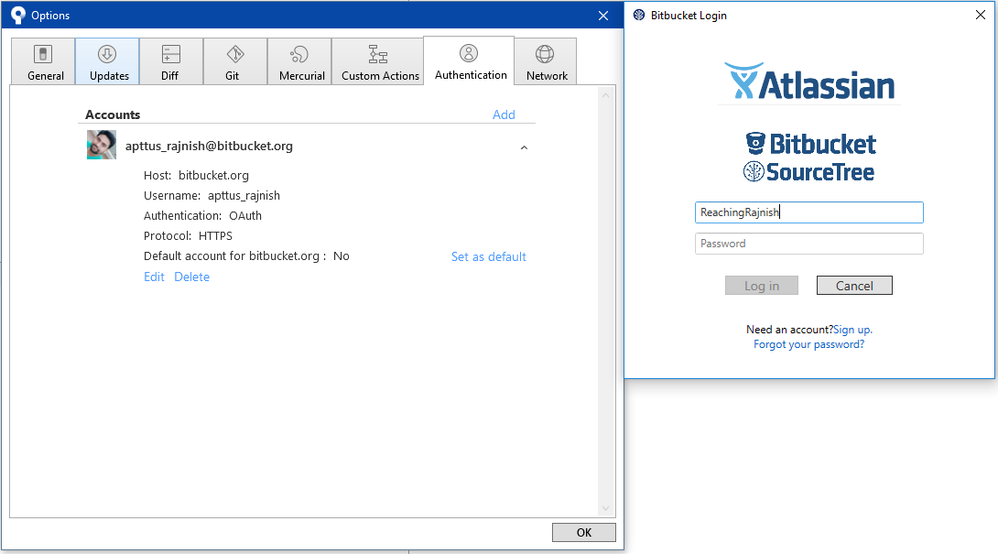The width and height of the screenshot is (998, 554).
Task: Click the scrollbar up arrow in Options
Action: [x=605, y=96]
